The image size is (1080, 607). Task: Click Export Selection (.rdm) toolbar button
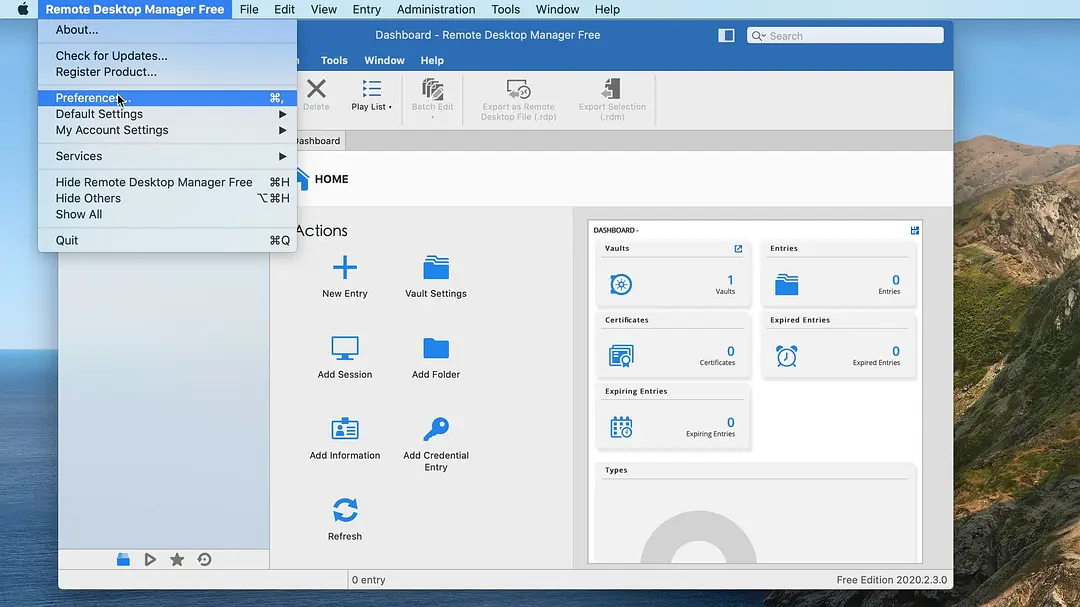click(x=612, y=100)
